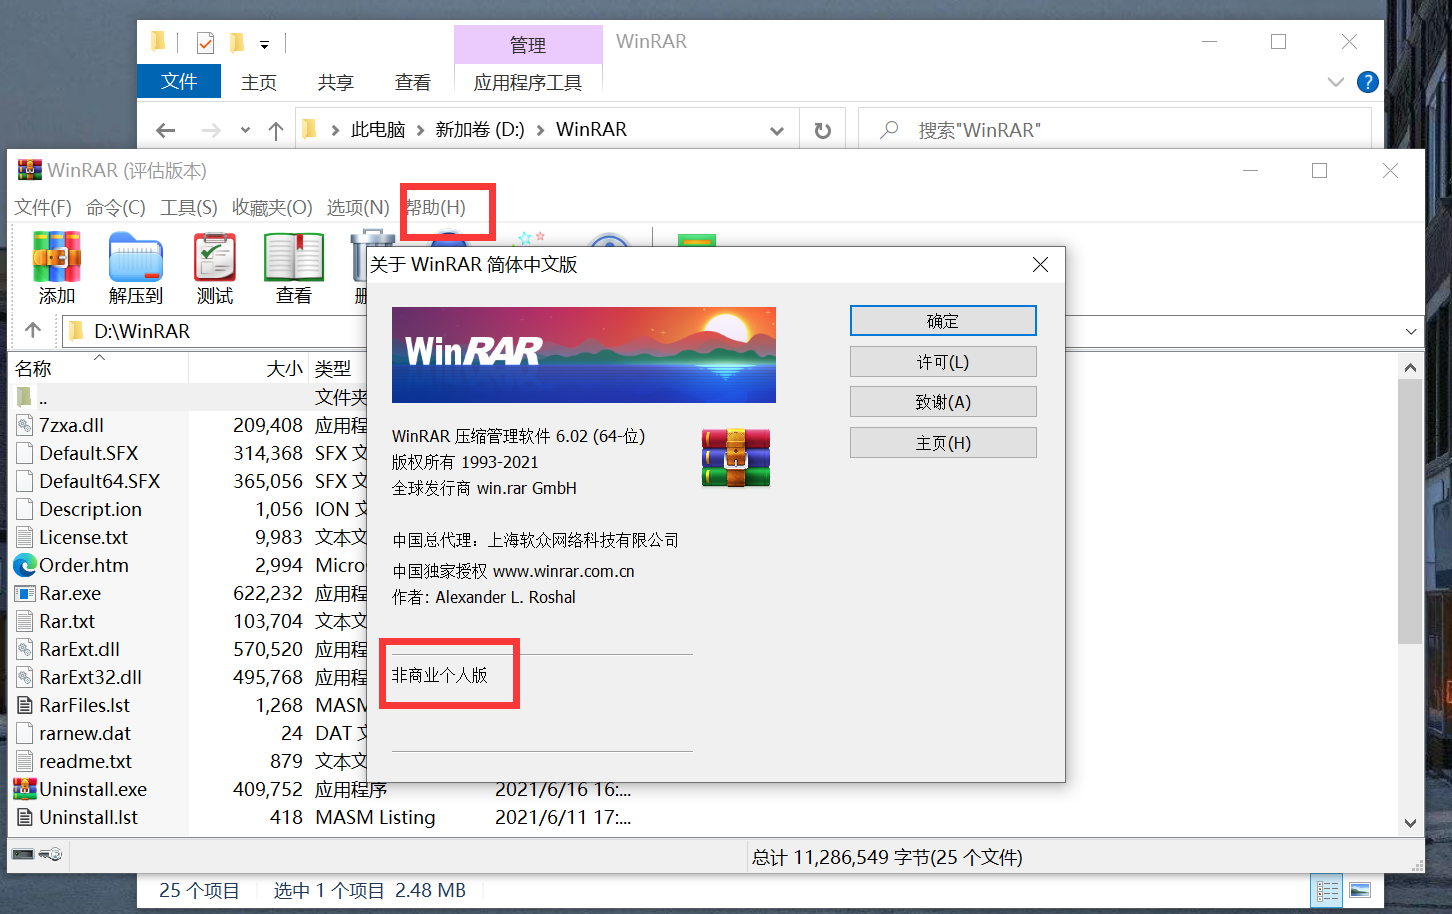
Task: Click the Explorer refresh icon
Action: 822,129
